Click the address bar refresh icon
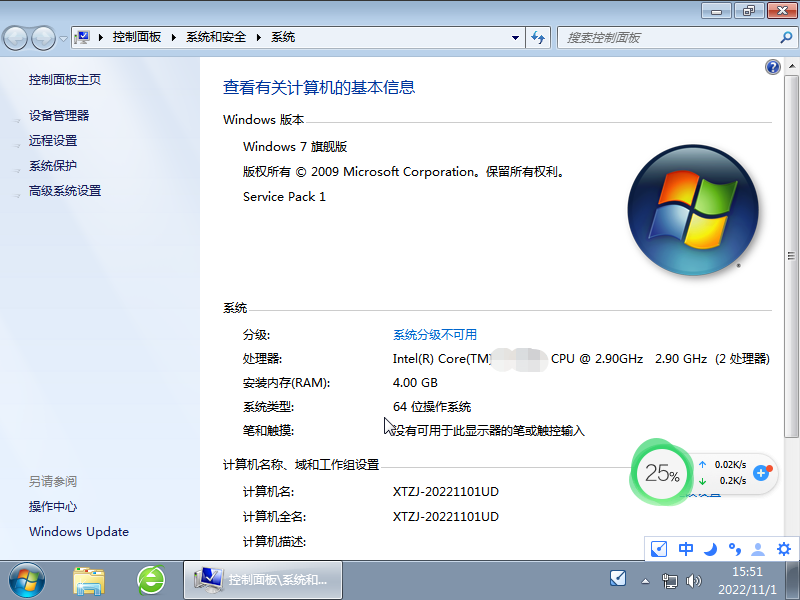 pyautogui.click(x=539, y=37)
